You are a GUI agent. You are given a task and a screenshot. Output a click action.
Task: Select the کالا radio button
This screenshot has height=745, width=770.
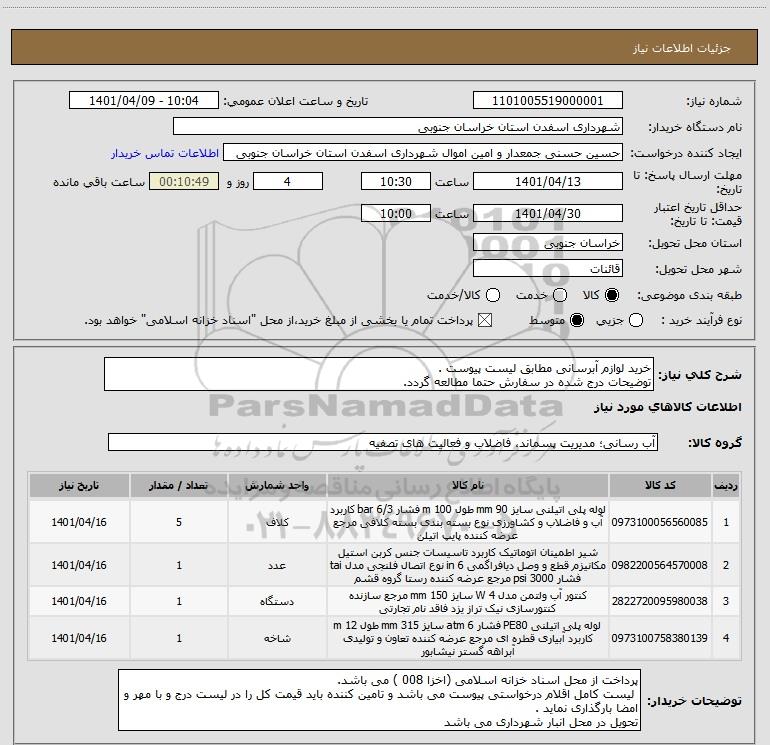(612, 295)
